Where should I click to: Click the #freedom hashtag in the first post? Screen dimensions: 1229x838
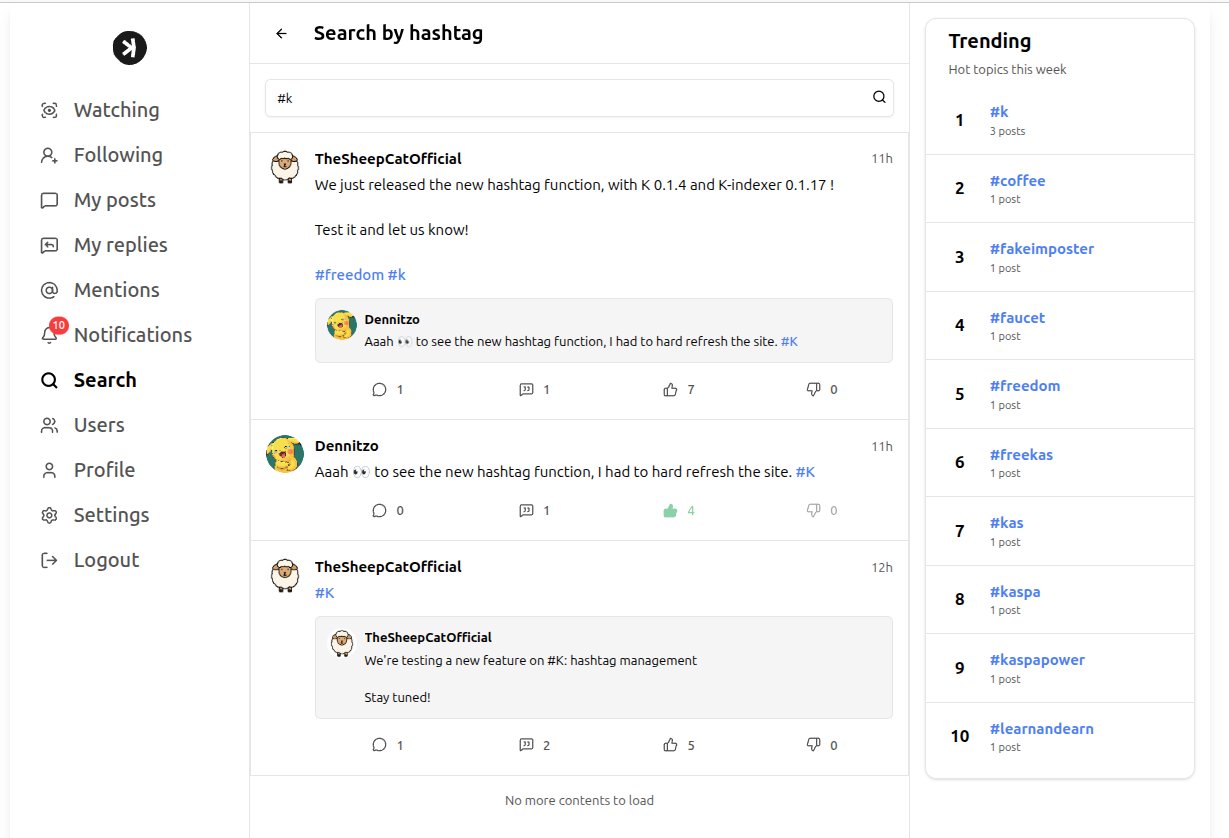[349, 275]
